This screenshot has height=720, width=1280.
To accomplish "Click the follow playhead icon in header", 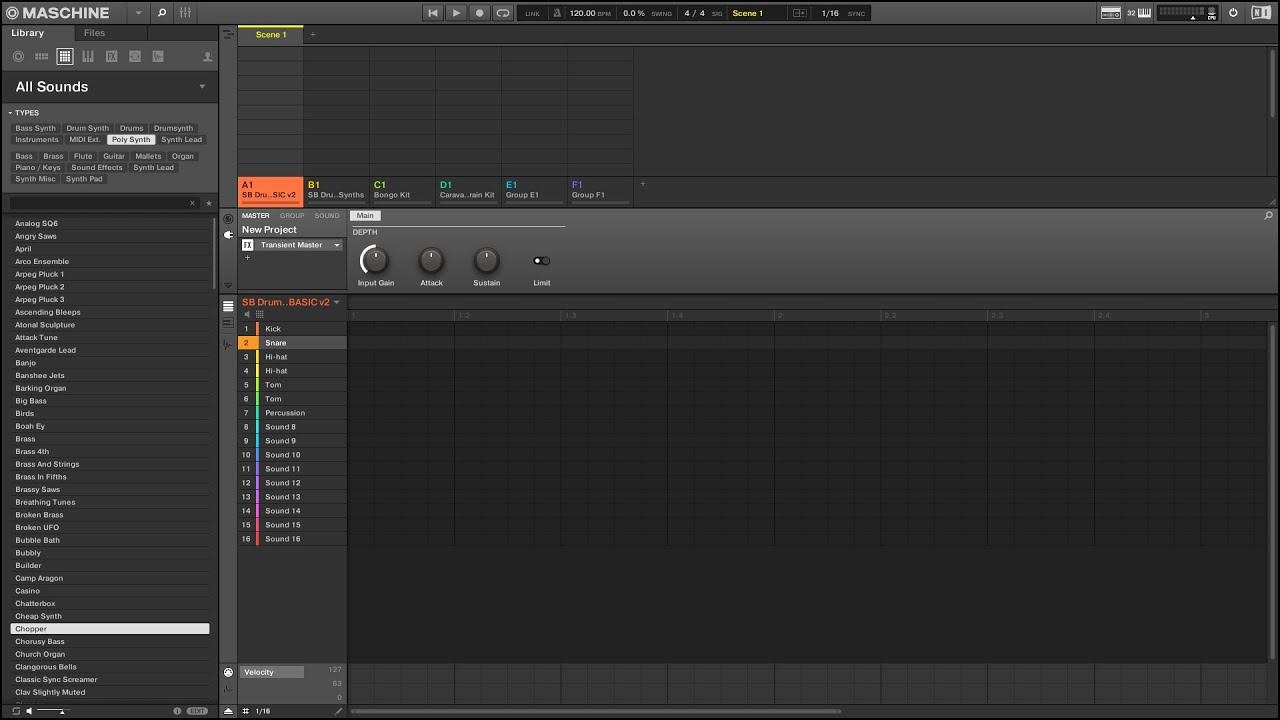I will 799,13.
